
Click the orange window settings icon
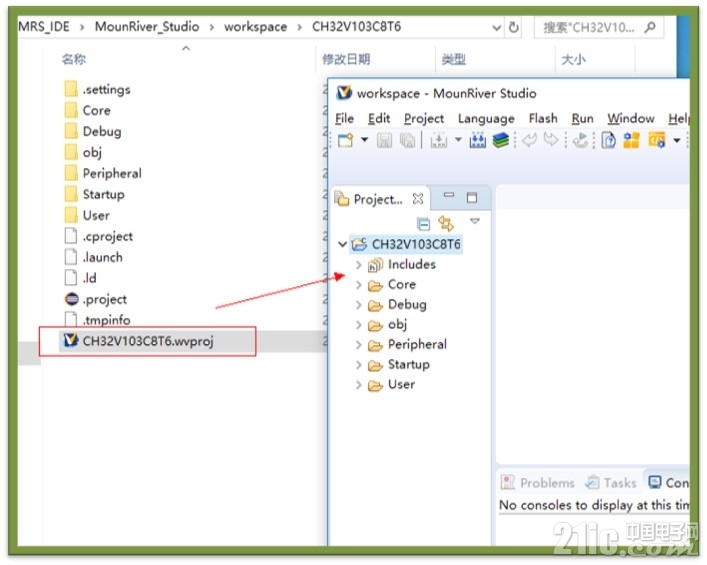tap(656, 140)
